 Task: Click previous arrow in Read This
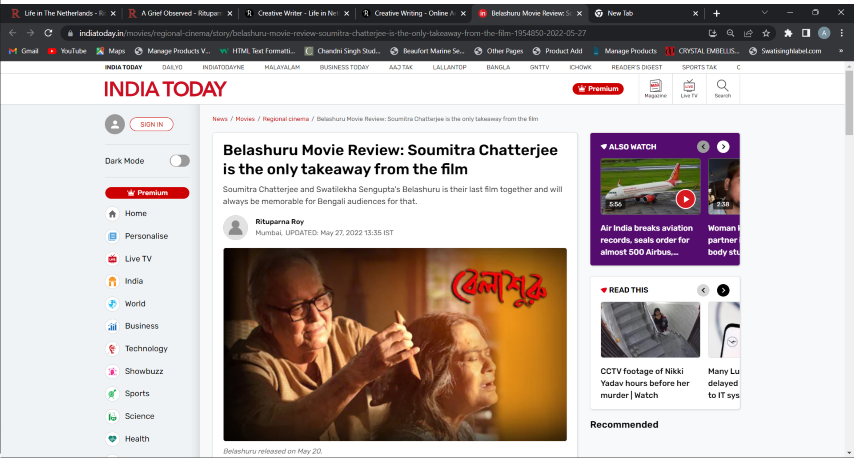[703, 290]
